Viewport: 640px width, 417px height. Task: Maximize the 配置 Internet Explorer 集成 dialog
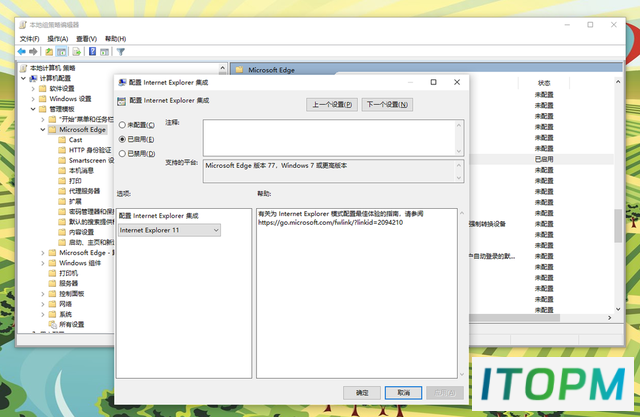[433, 82]
